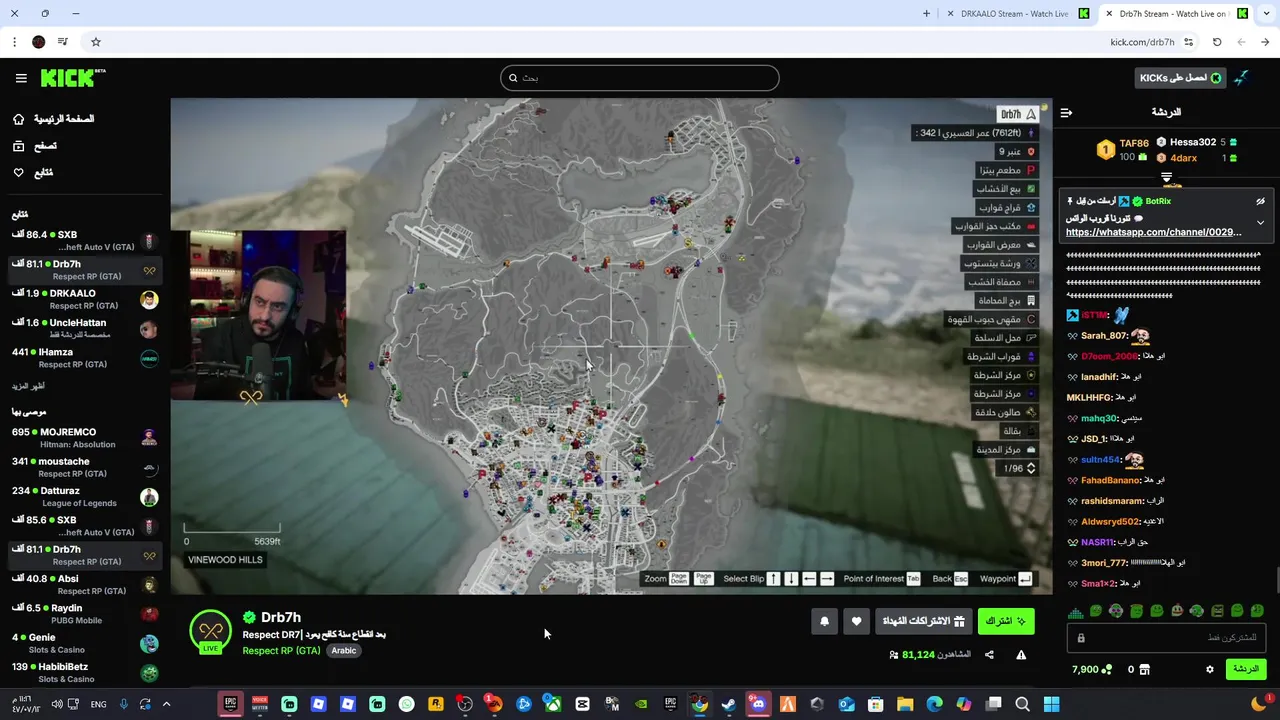The image size is (1280, 720).
Task: Open recommended channel moustache
Action: point(85,467)
